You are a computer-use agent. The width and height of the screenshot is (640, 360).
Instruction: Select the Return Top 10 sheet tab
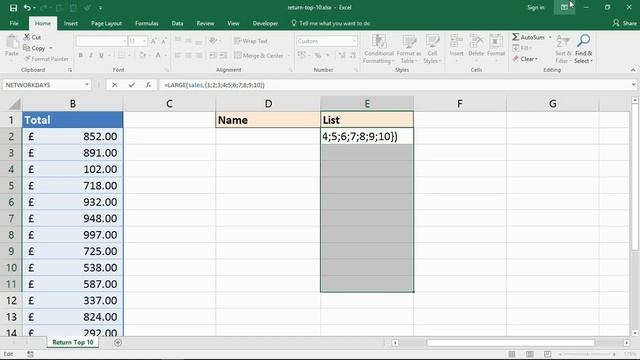pyautogui.click(x=73, y=342)
